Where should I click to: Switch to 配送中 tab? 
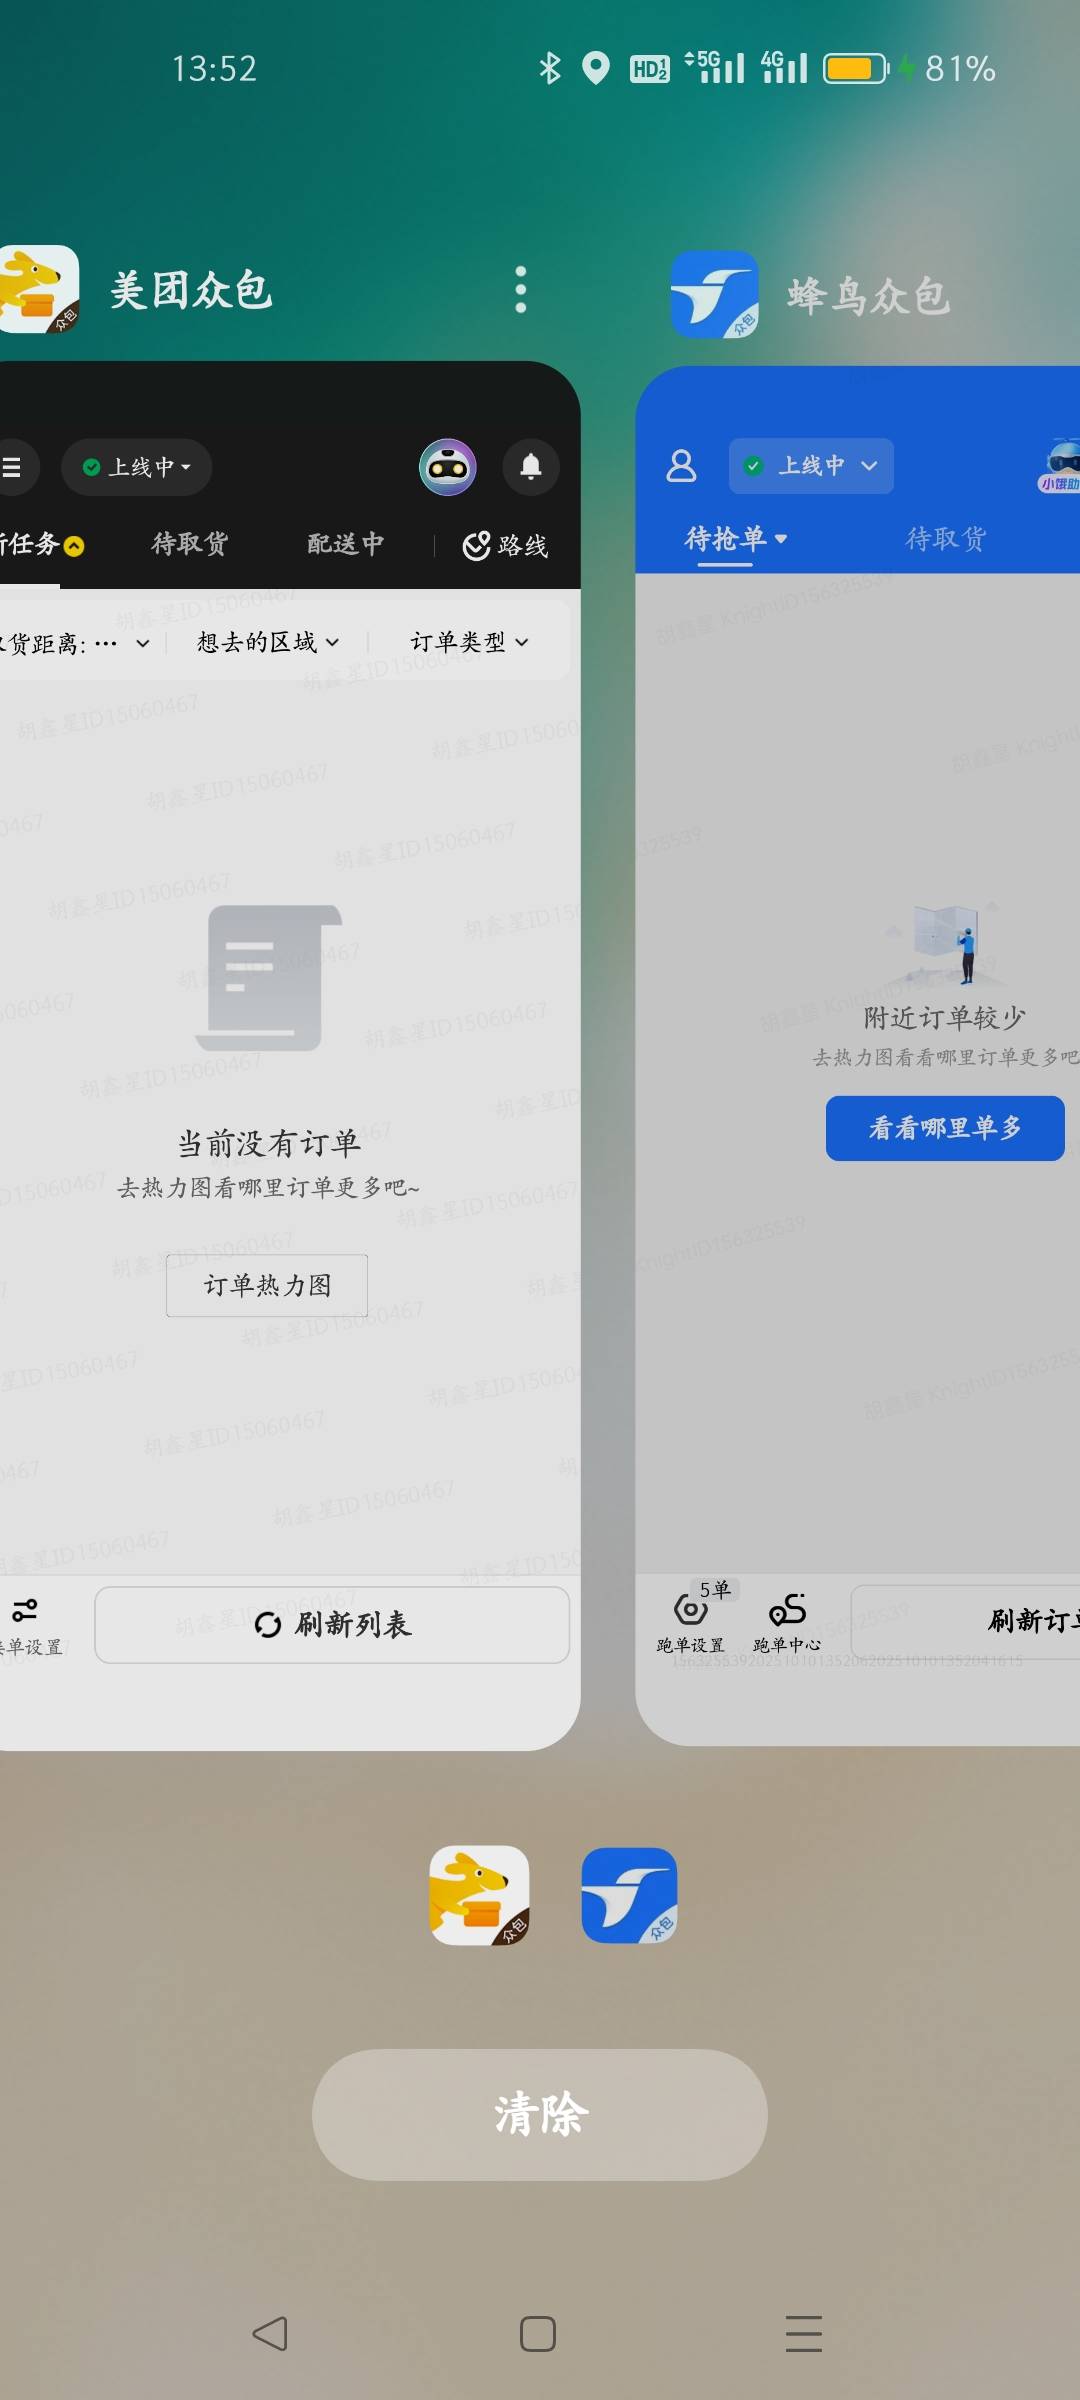coord(345,544)
